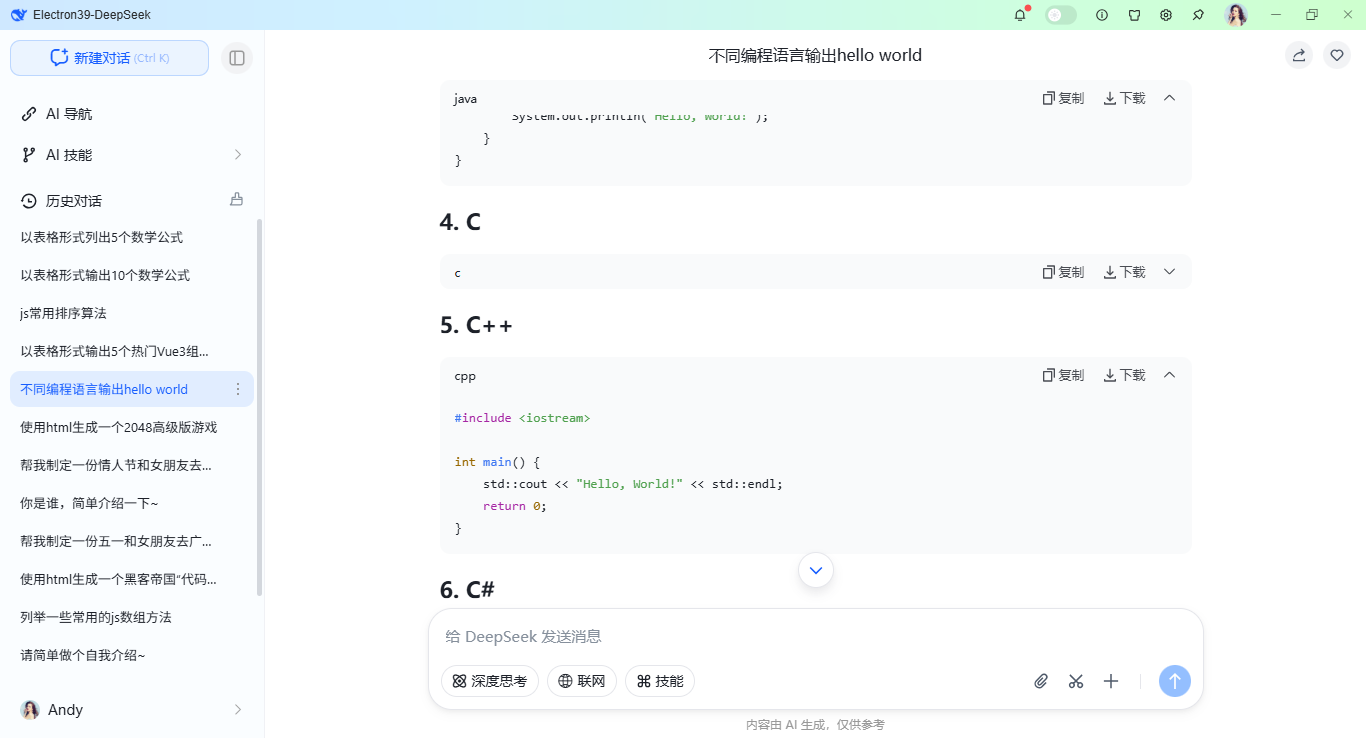Viewport: 1366px width, 738px height.
Task: Open the theme/skin icon next to settings
Action: coord(1133,15)
